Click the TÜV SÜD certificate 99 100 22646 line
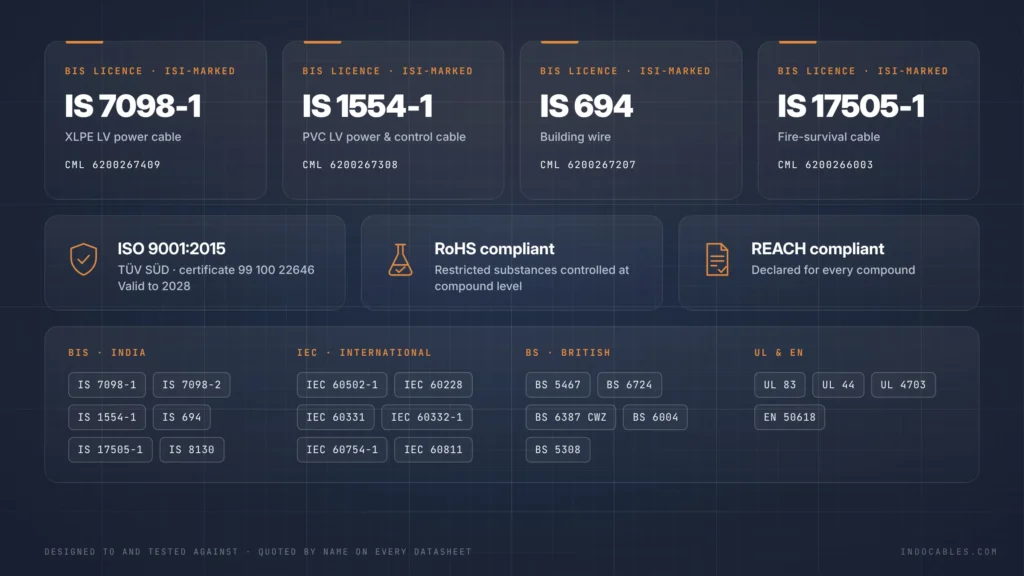Viewport: 1024px width, 576px height. point(216,270)
